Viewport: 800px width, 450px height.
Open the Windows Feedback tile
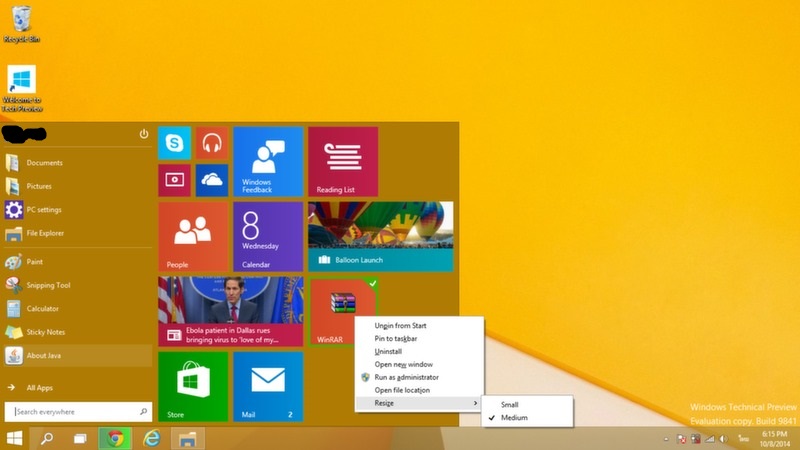(268, 162)
